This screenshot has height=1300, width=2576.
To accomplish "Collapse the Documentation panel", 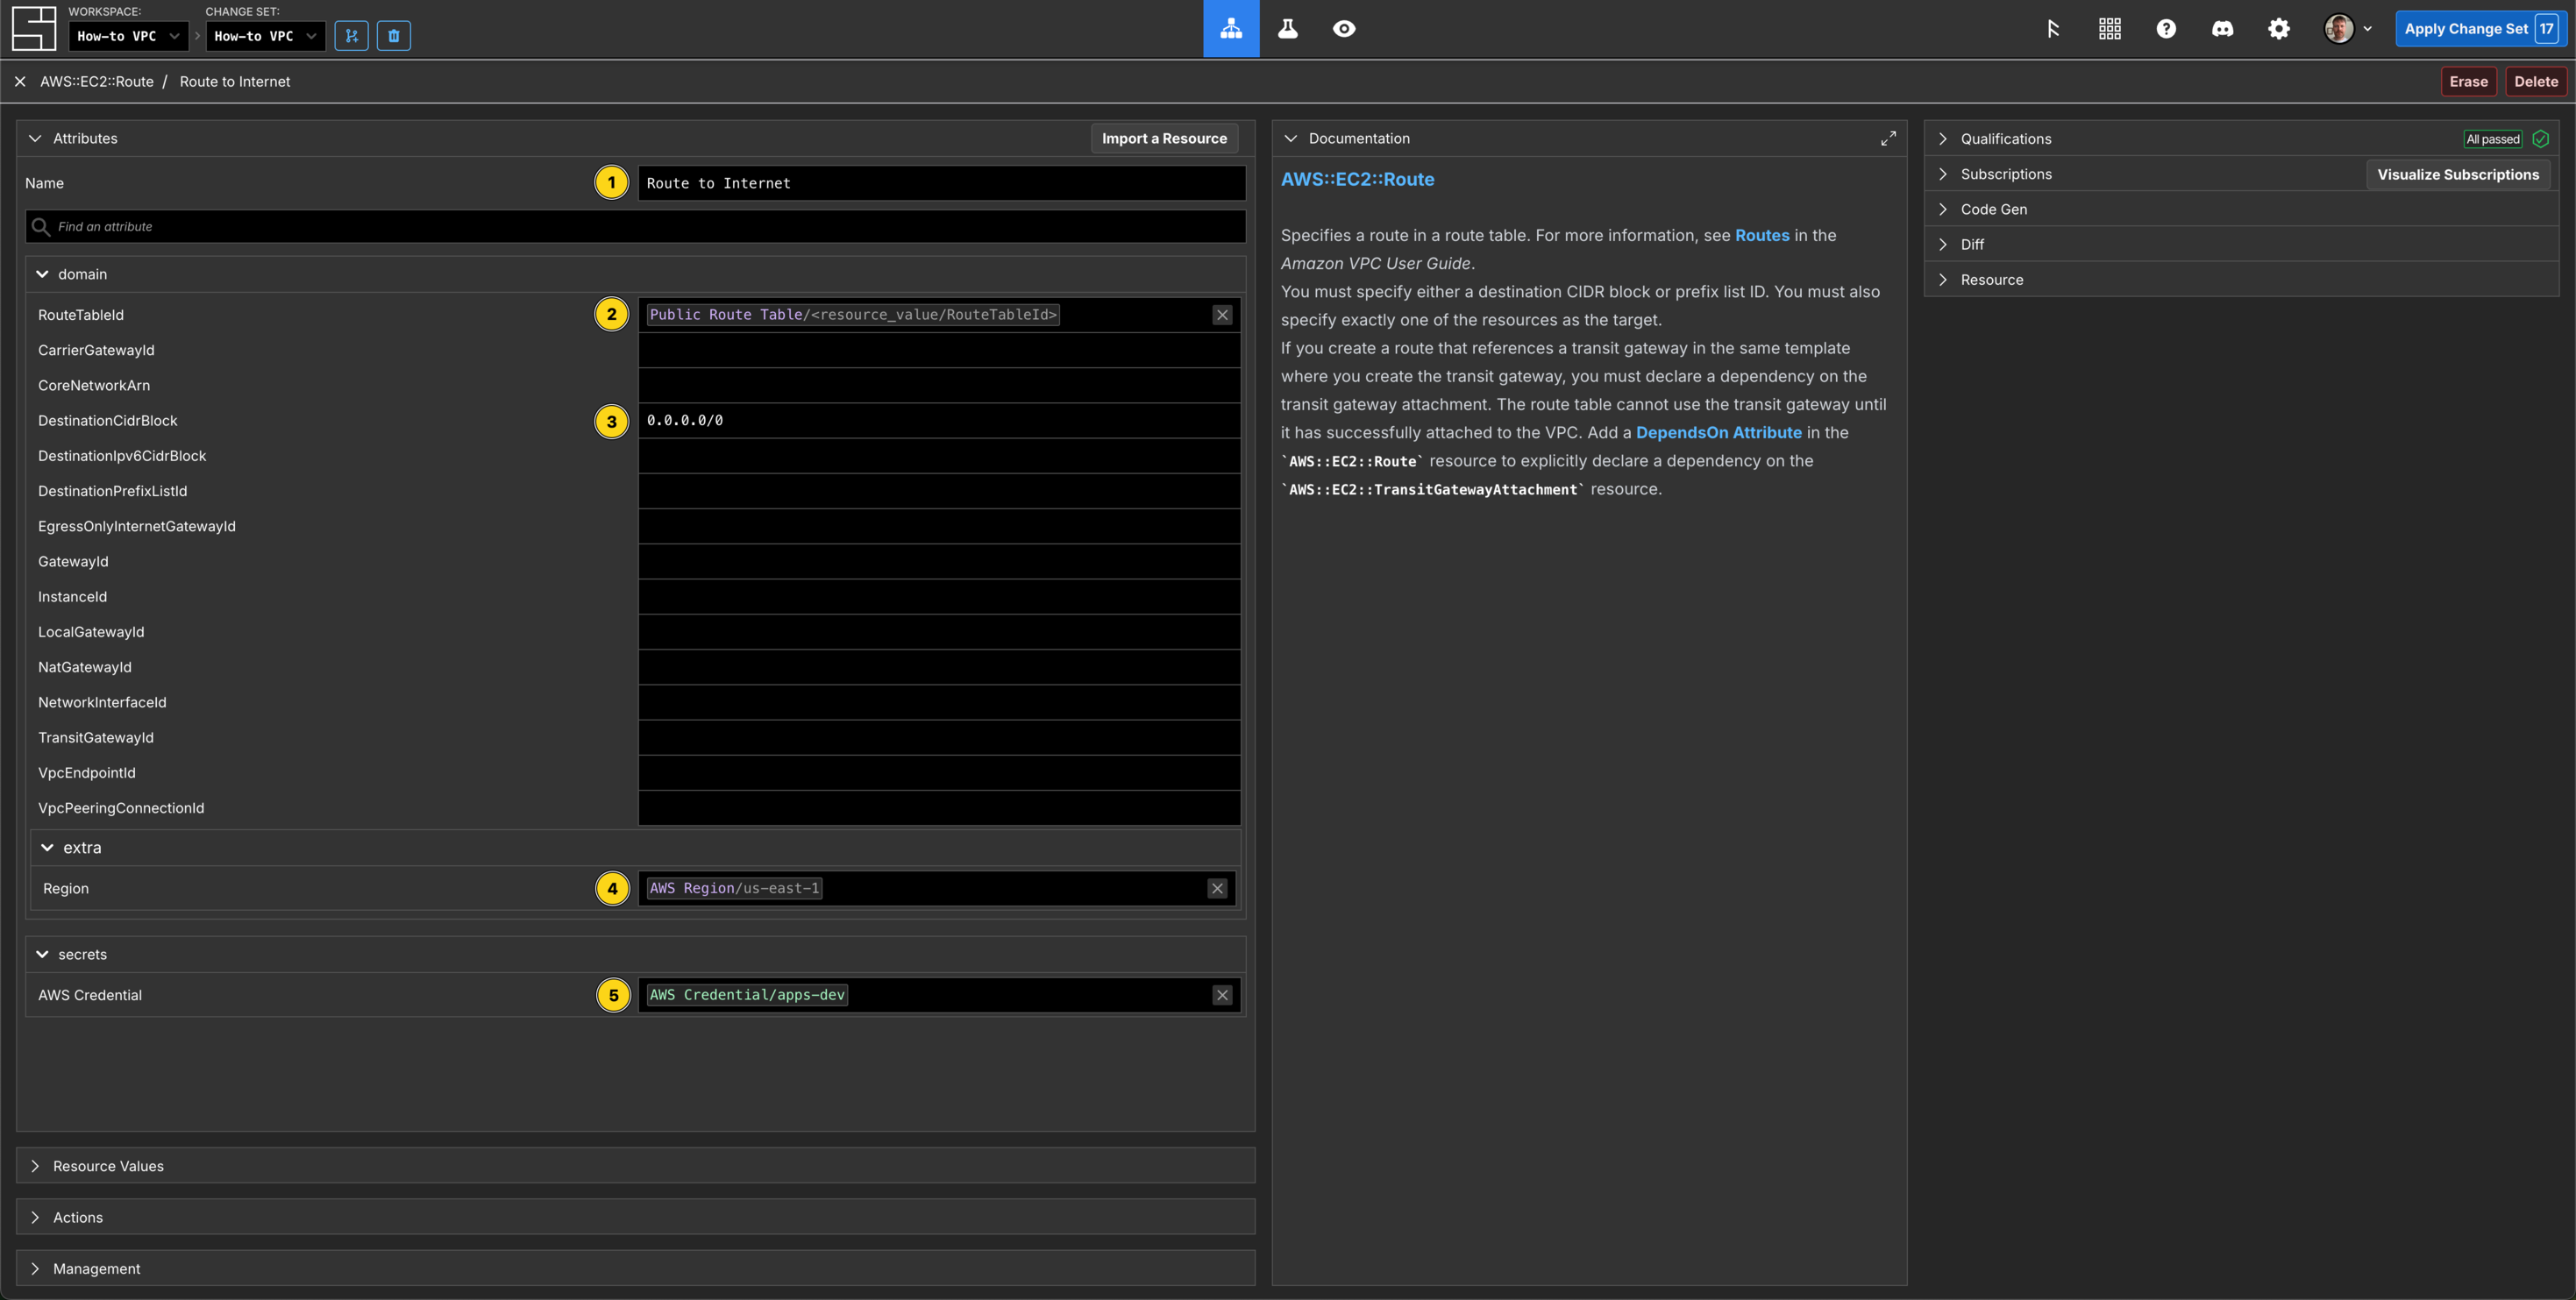I will coord(1291,138).
